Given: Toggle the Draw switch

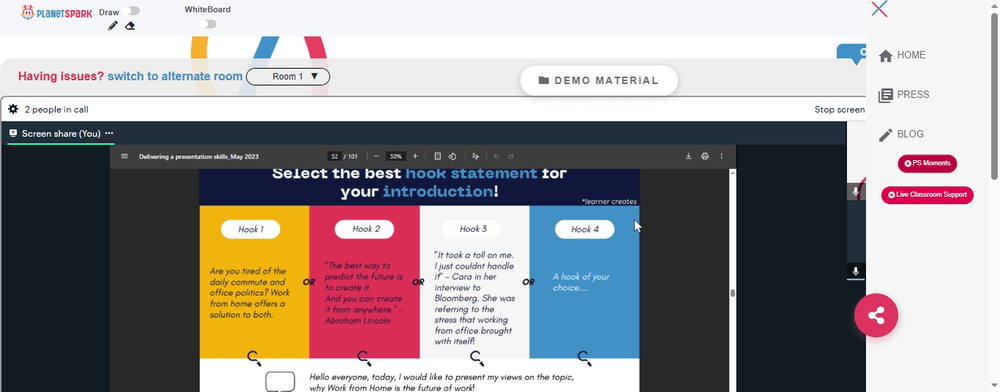Looking at the screenshot, I should click(132, 11).
